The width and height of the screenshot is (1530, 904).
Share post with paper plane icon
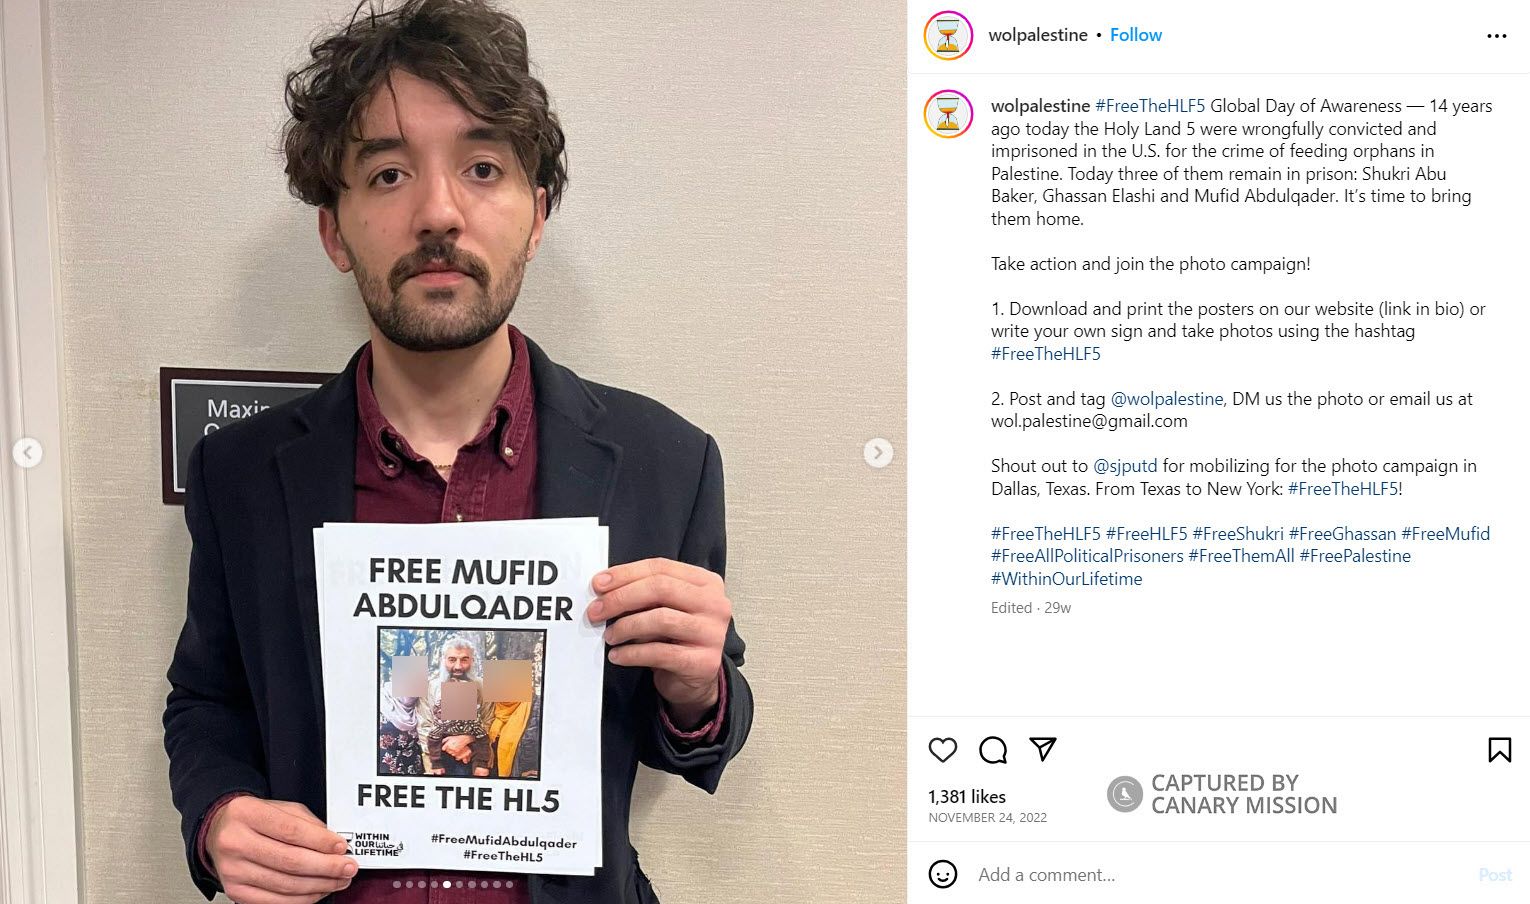1043,750
